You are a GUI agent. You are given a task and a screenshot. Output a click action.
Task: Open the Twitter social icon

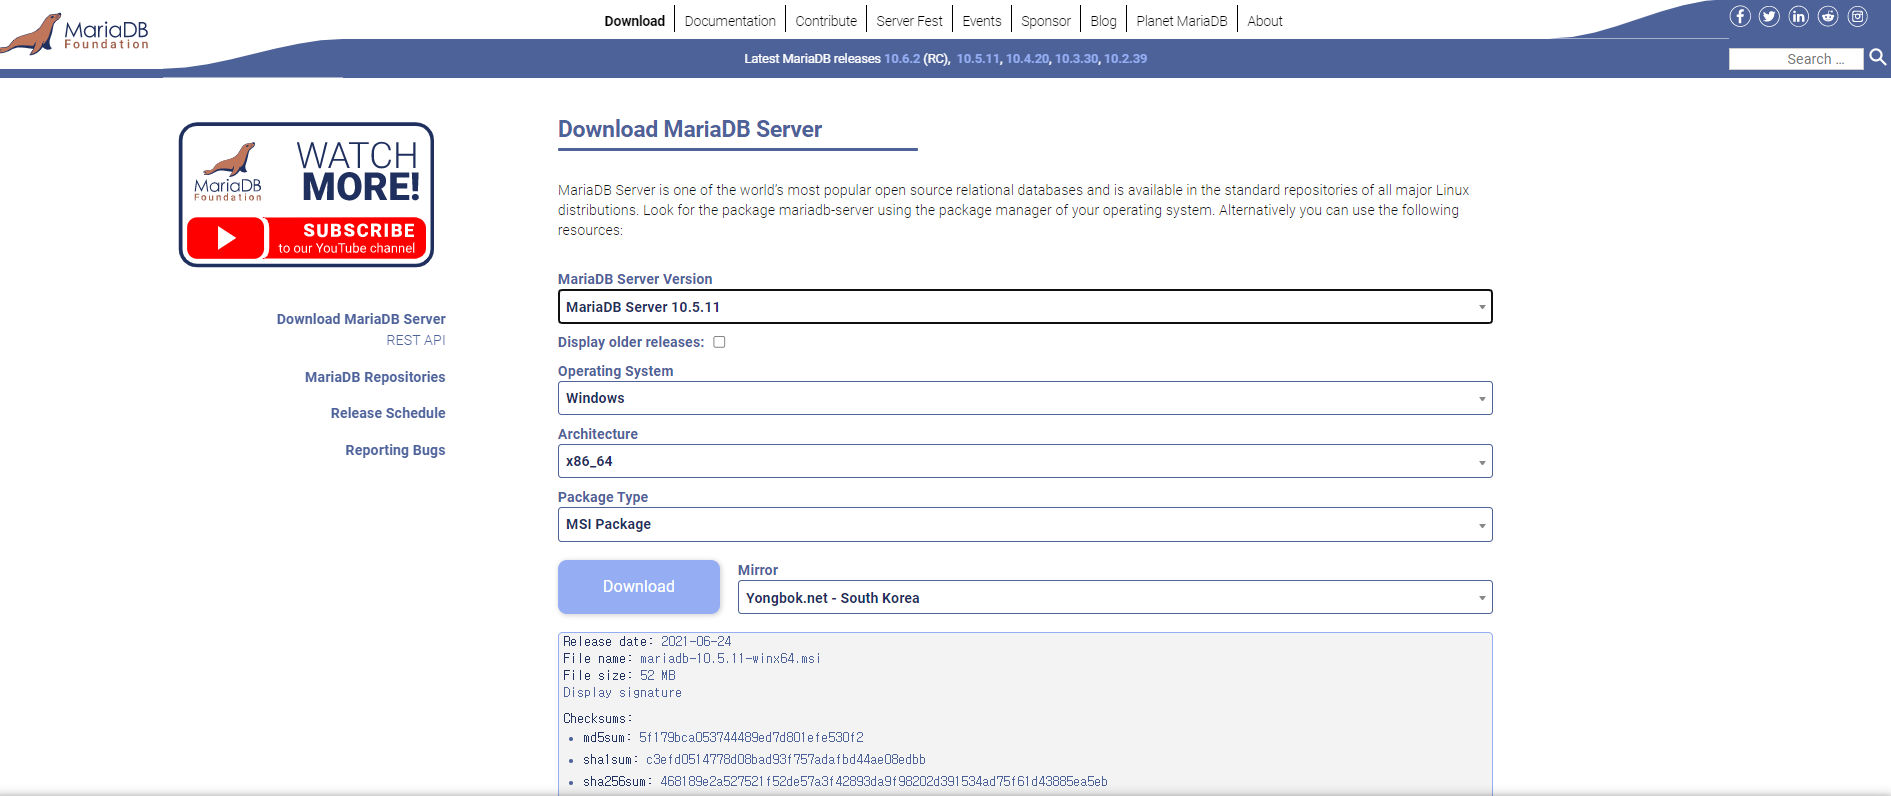[1769, 16]
